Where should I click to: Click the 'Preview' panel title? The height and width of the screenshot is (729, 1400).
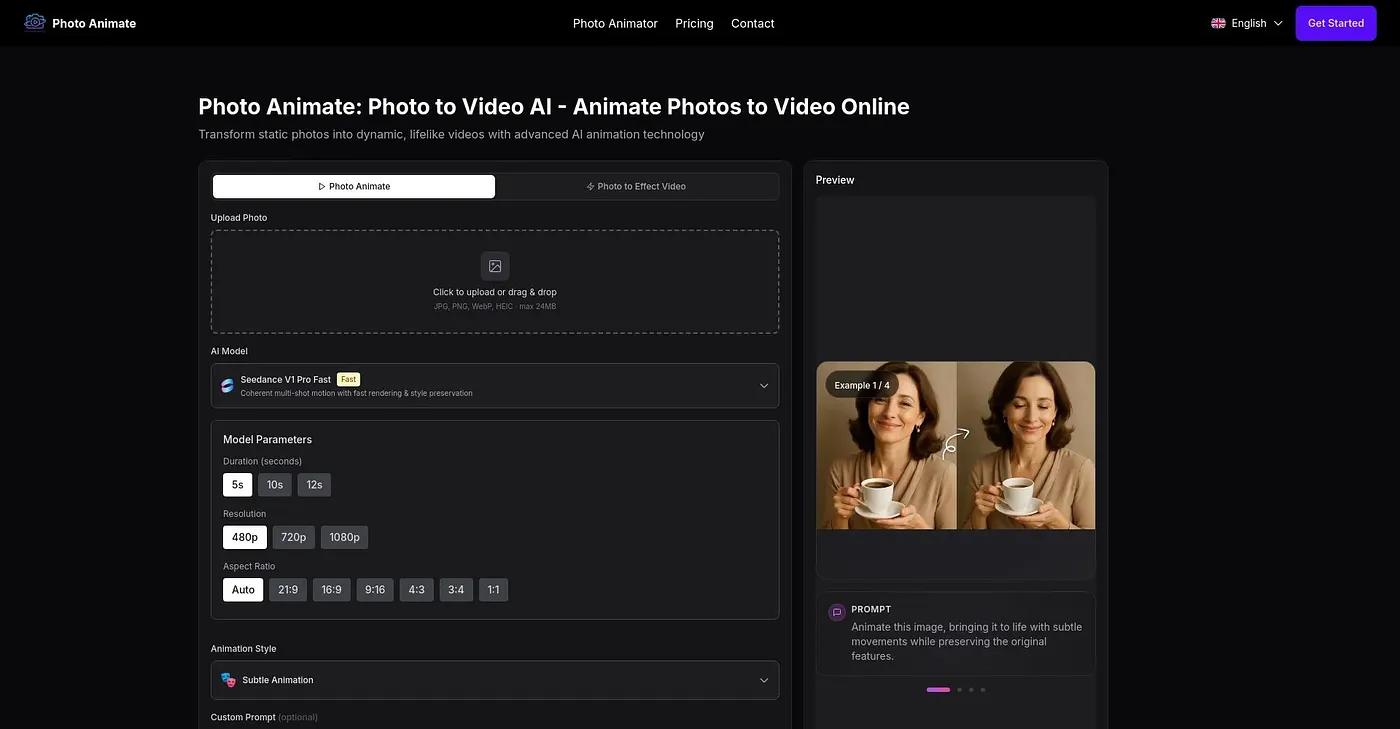click(835, 180)
